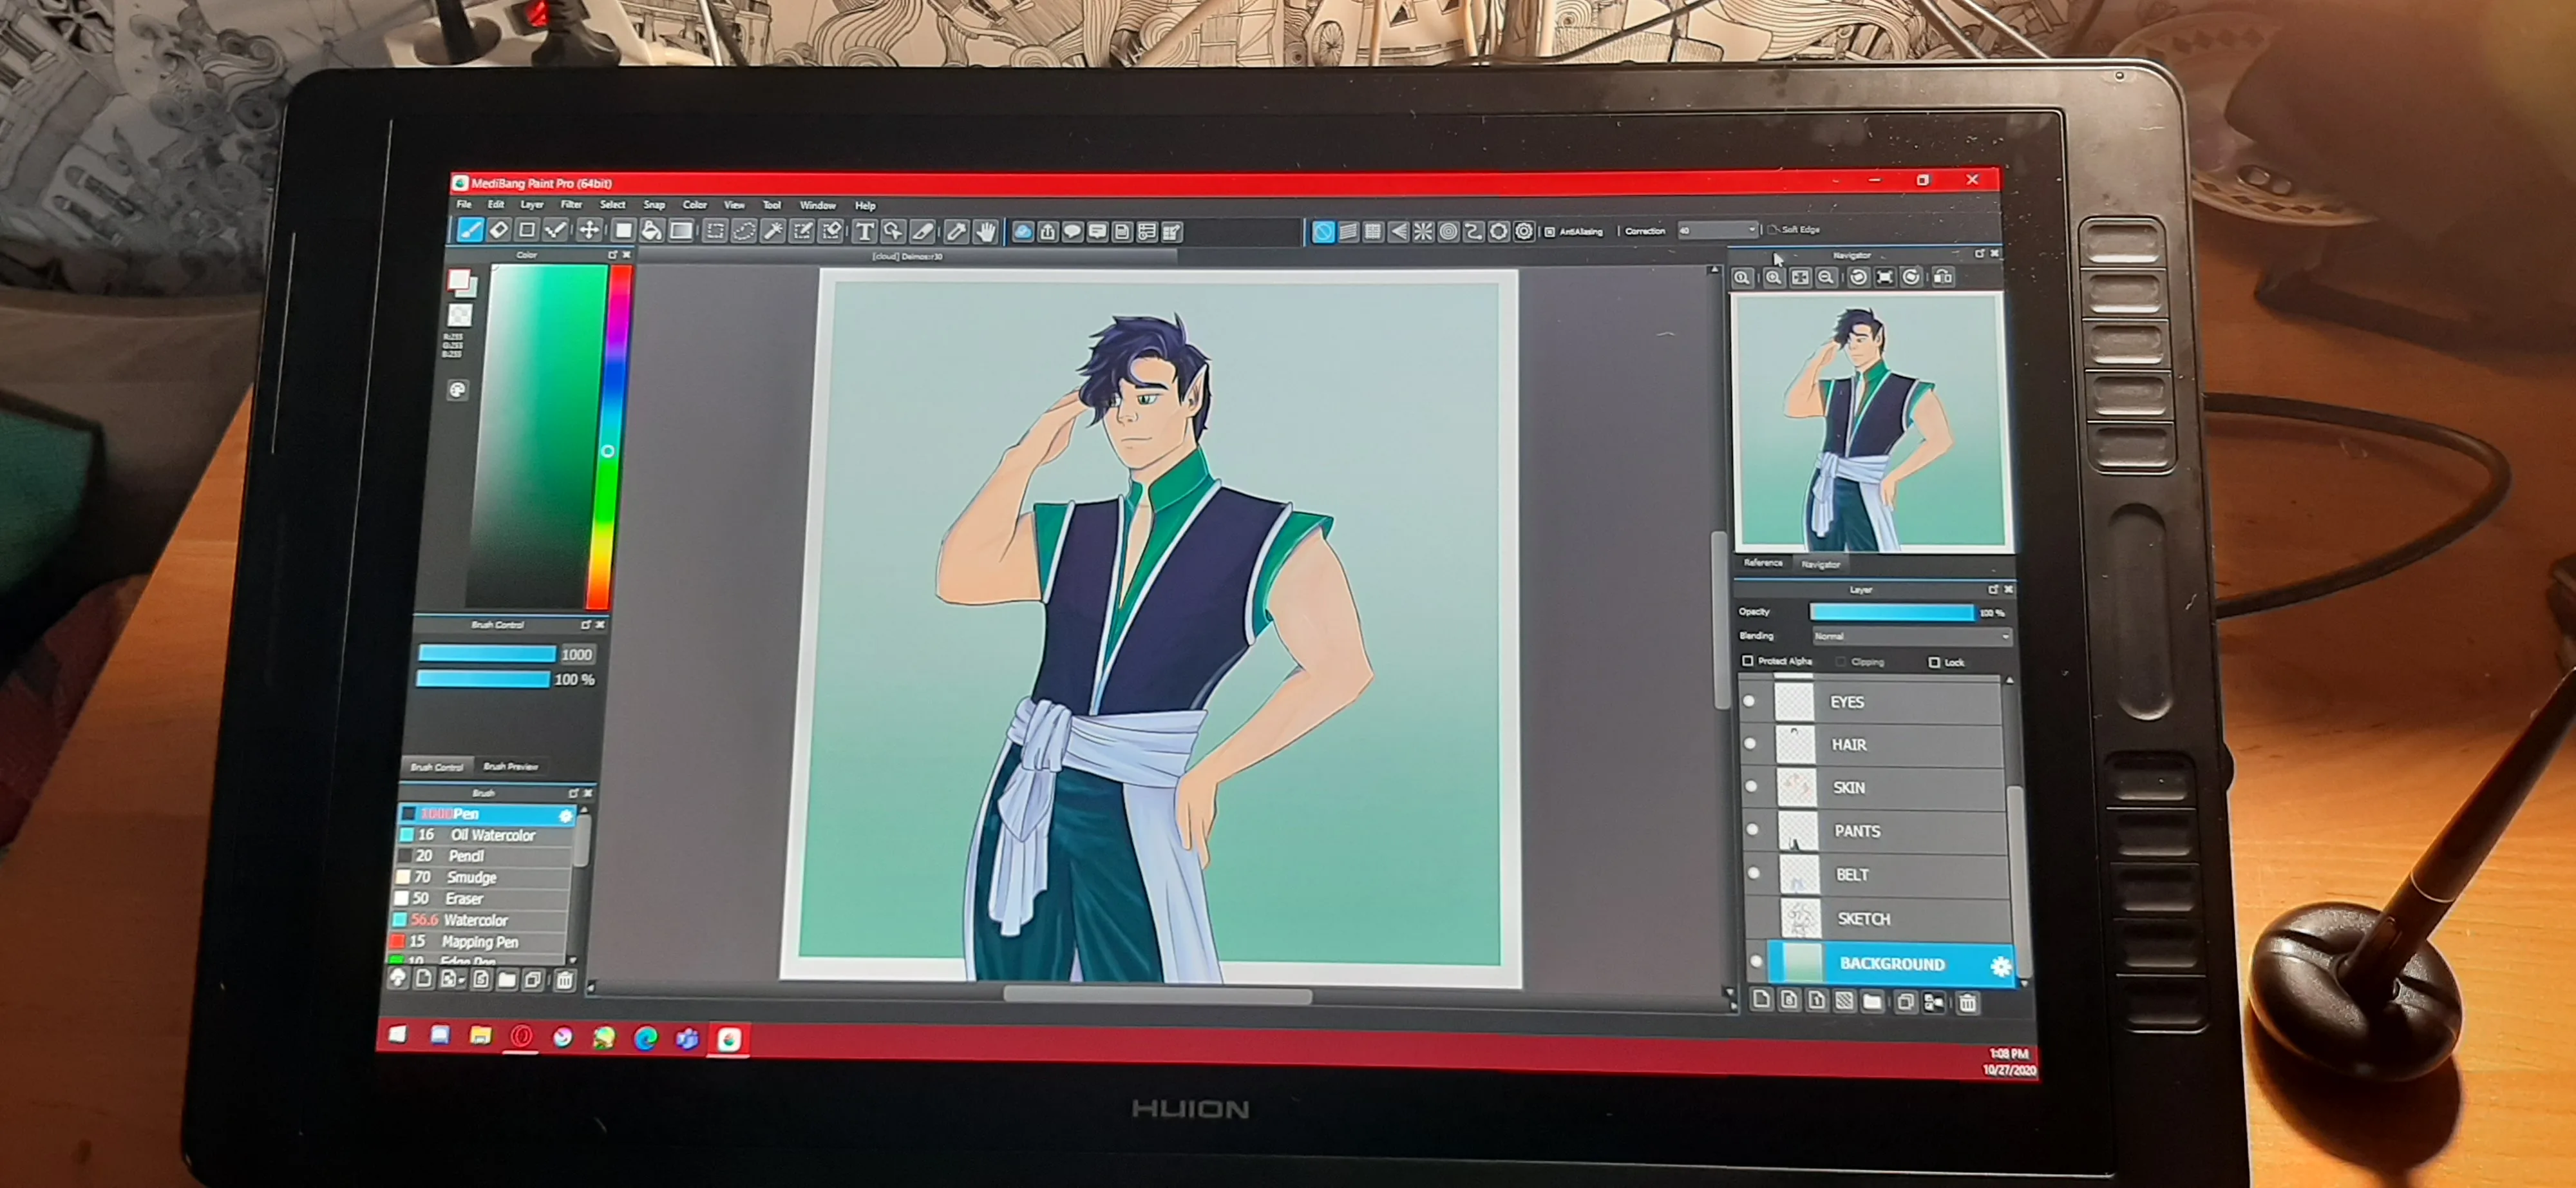Image resolution: width=2576 pixels, height=1188 pixels.
Task: Switch to the Reference tab
Action: [1763, 563]
